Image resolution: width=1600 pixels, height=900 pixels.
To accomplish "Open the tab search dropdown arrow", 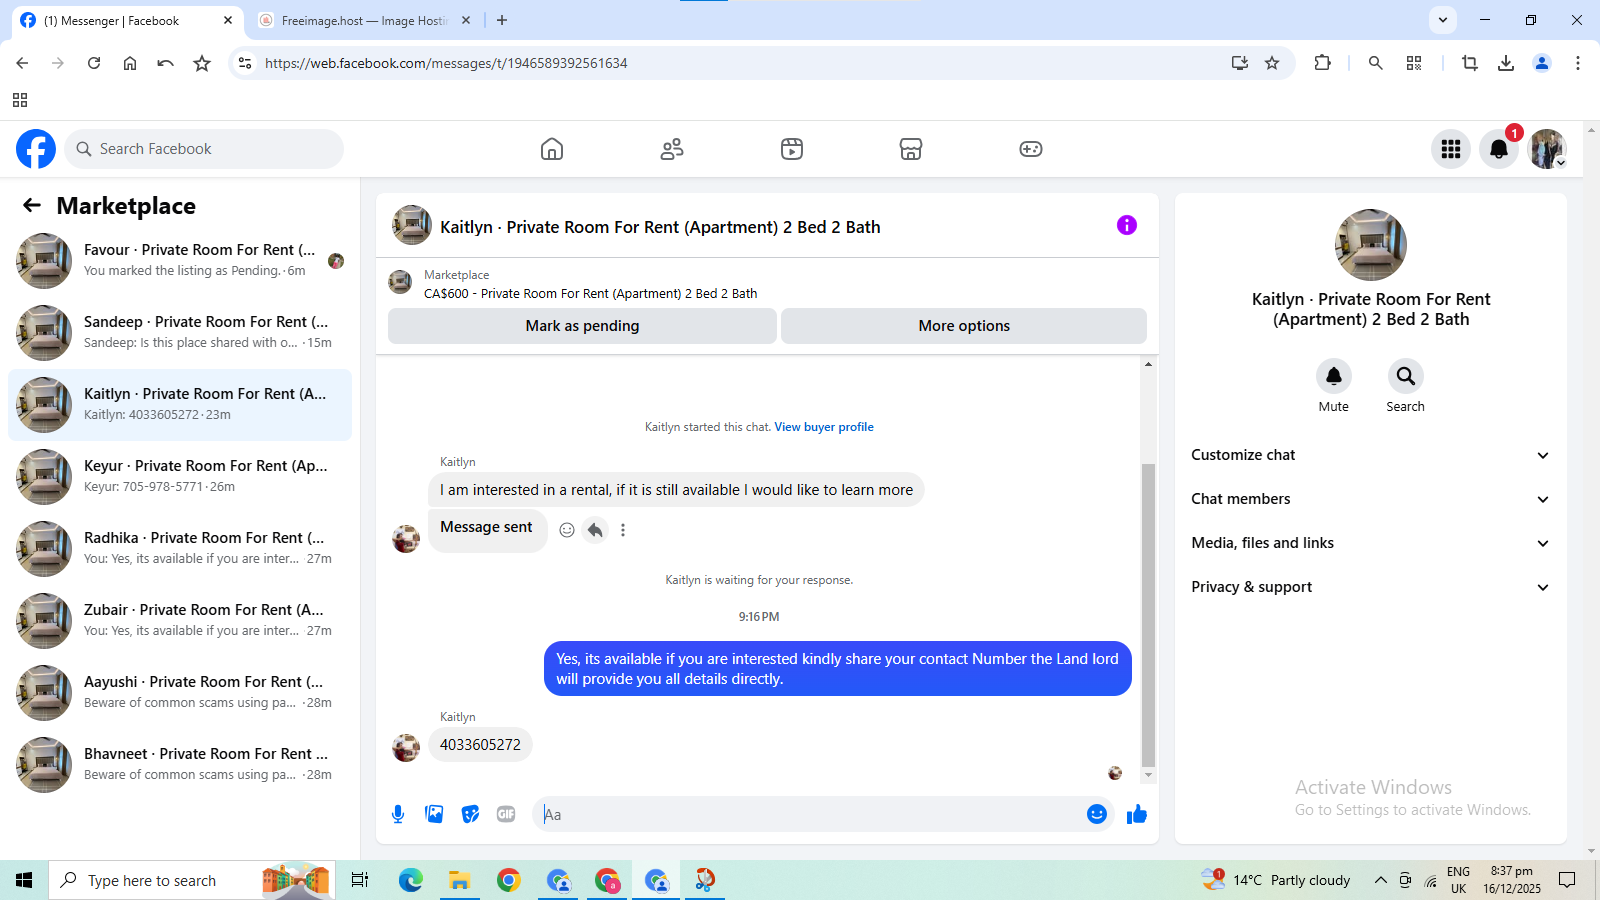I will 1443,20.
